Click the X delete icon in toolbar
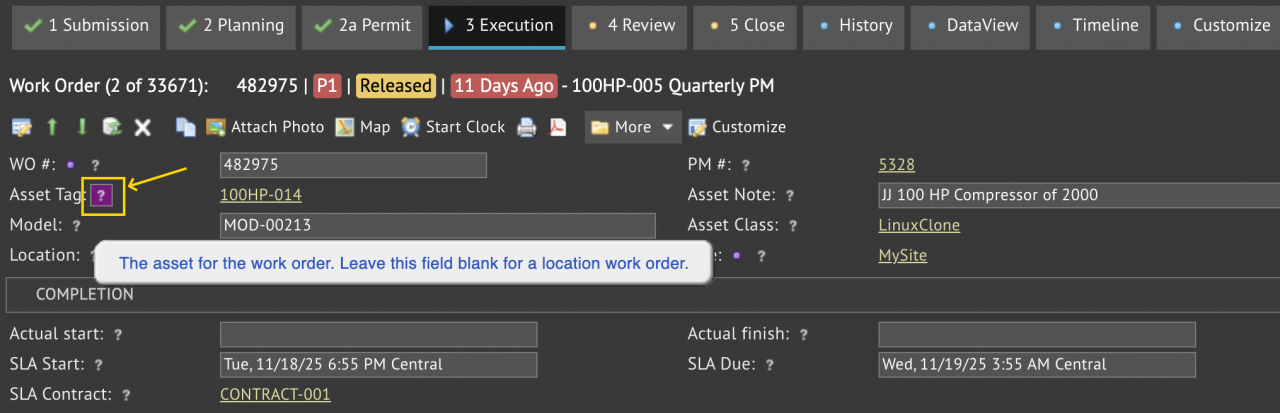 (143, 127)
